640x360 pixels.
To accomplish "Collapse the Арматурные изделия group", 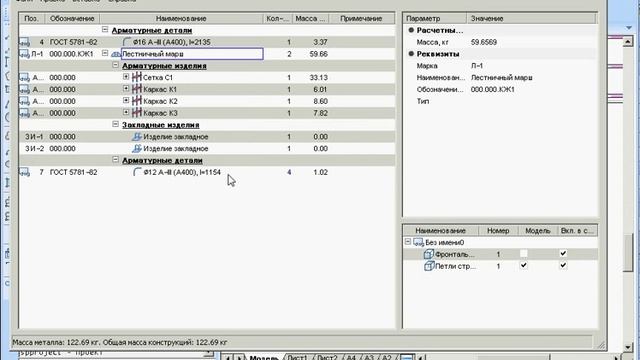I will (116, 65).
